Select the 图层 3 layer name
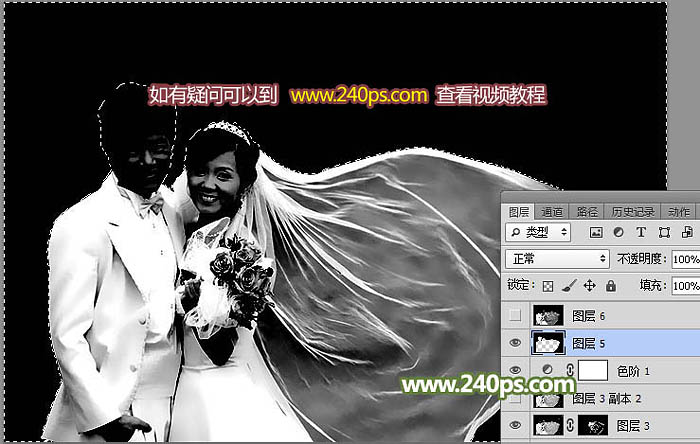This screenshot has width=700, height=444. tap(633, 426)
